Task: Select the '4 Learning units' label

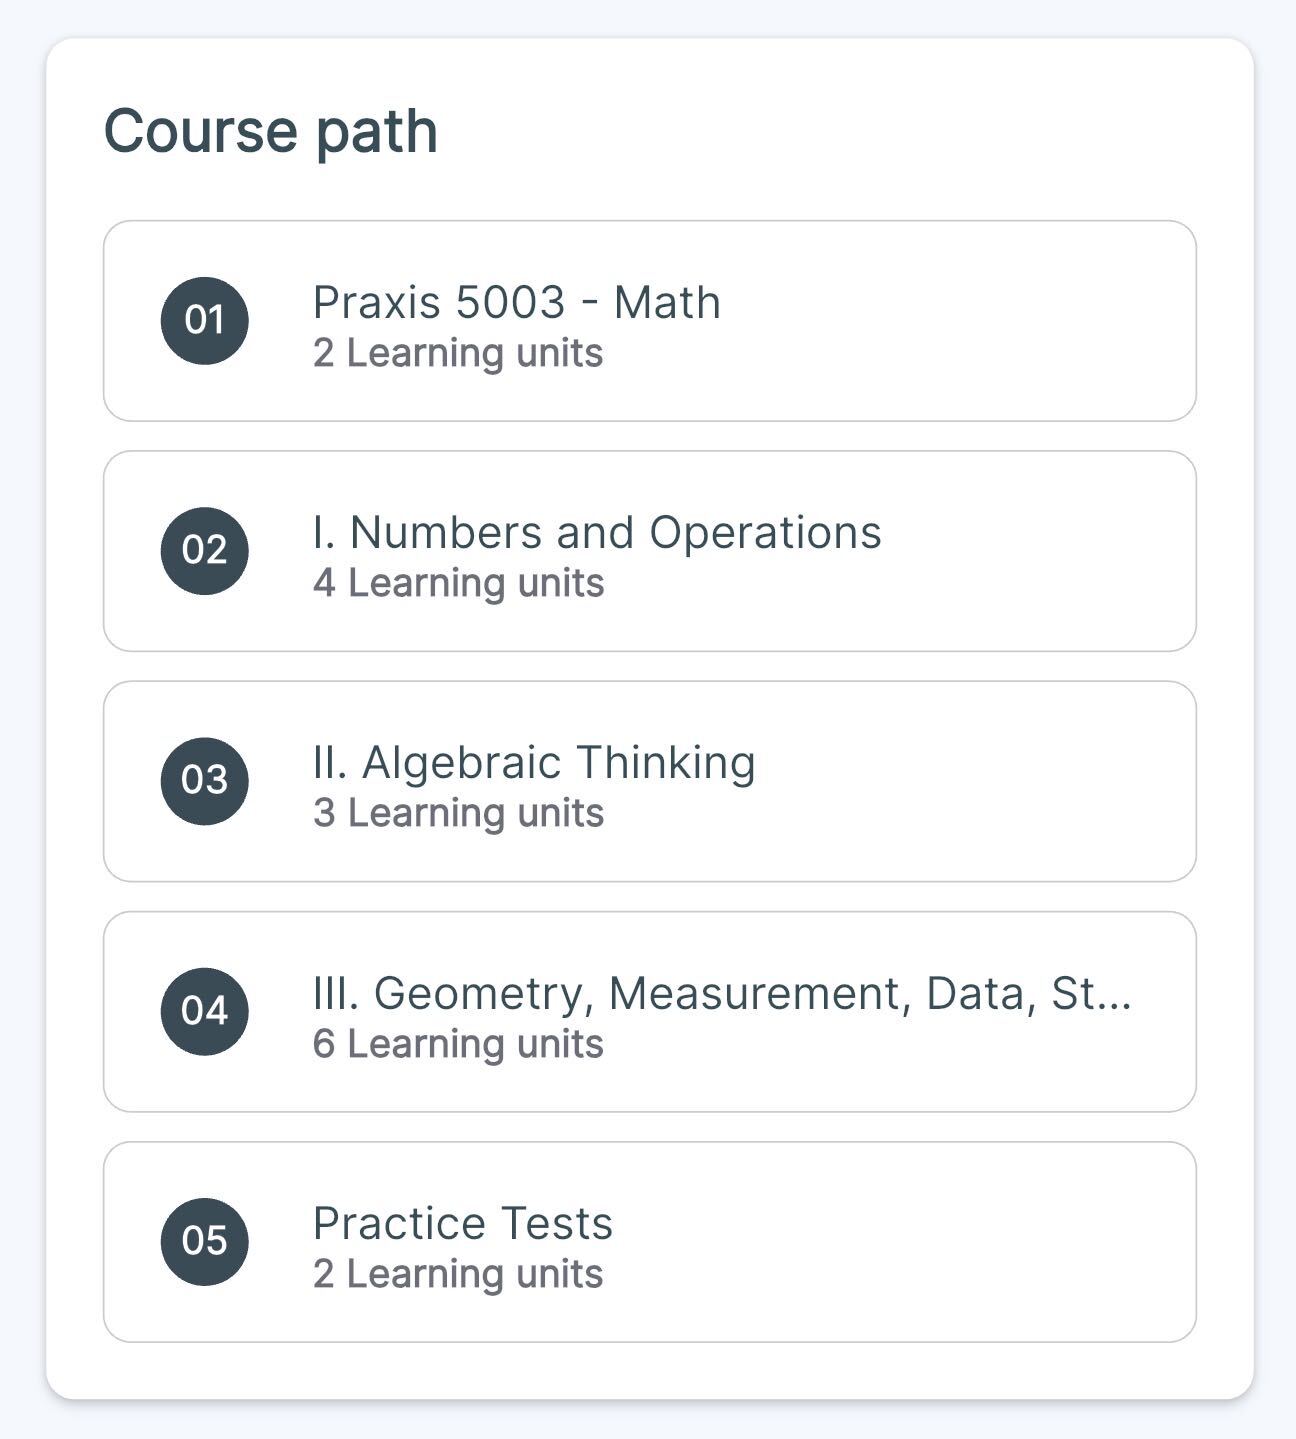Action: point(458,583)
